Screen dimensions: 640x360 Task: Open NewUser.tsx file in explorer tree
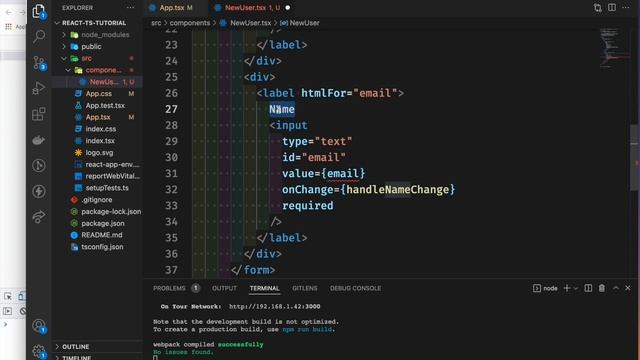pyautogui.click(x=97, y=82)
